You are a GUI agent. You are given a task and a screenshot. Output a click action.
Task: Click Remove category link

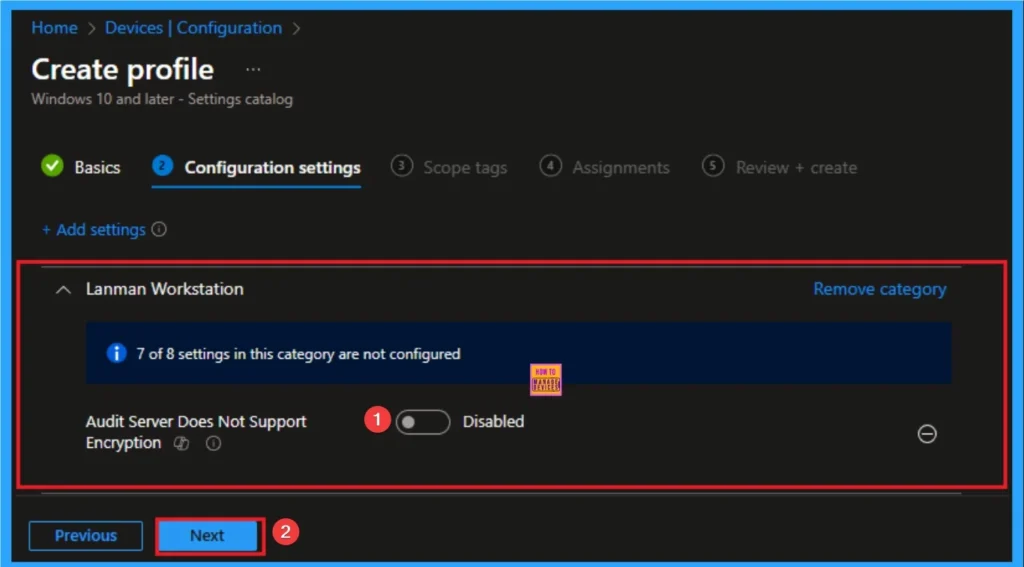pyautogui.click(x=879, y=289)
